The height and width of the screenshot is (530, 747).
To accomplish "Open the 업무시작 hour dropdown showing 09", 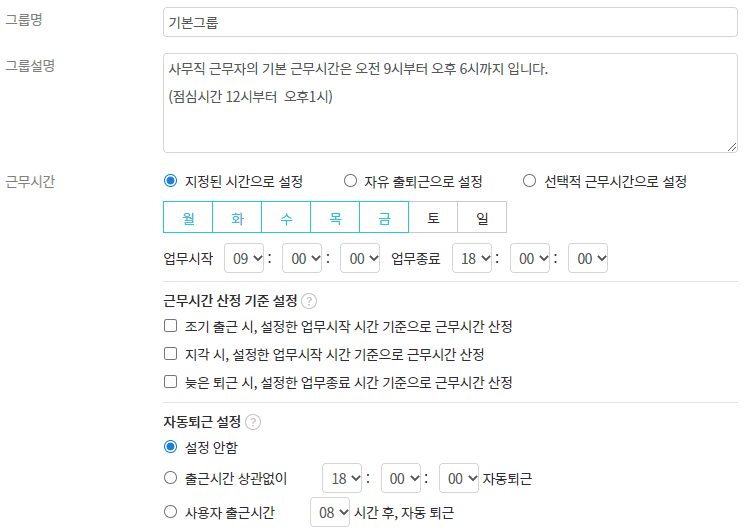I will pos(244,258).
